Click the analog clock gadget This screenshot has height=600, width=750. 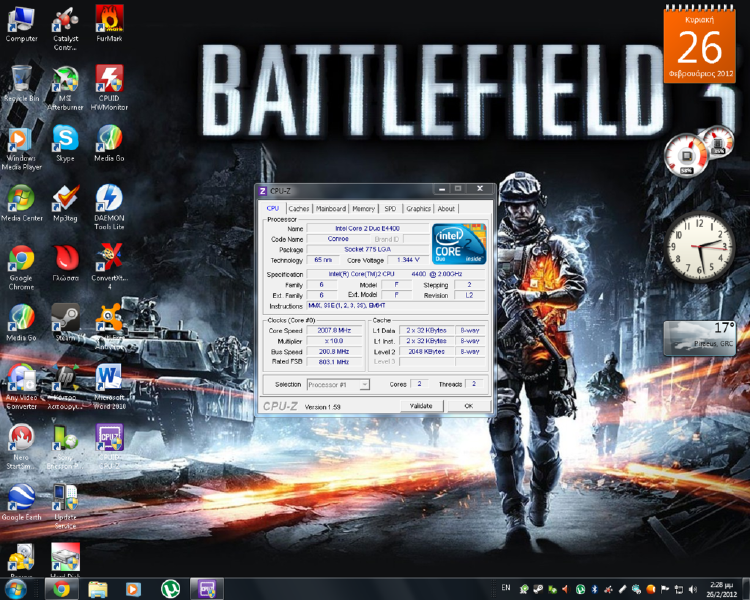(699, 246)
